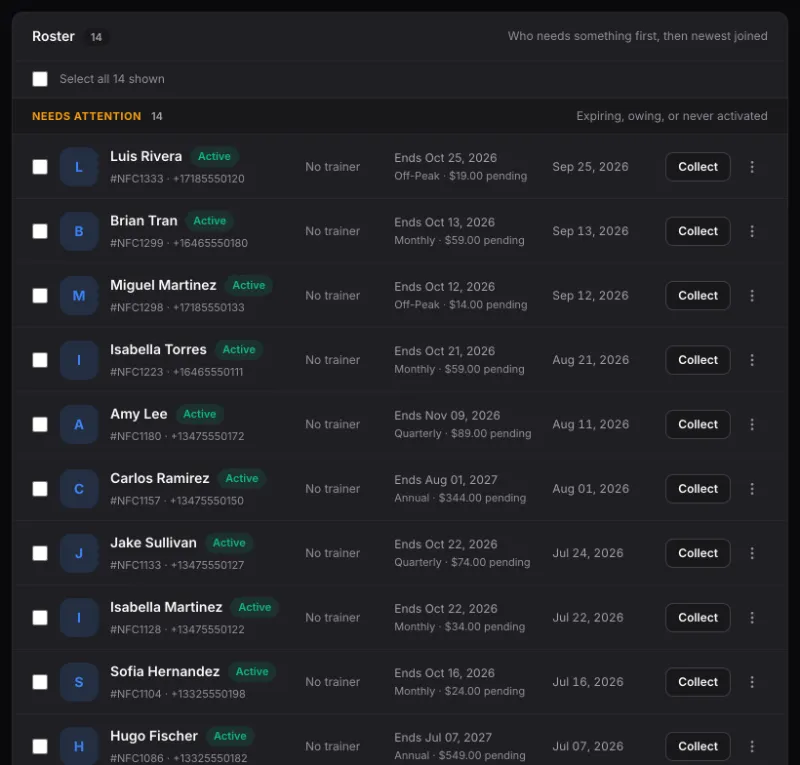
Task: Click member ID #NFC1223
Action: 137,372
